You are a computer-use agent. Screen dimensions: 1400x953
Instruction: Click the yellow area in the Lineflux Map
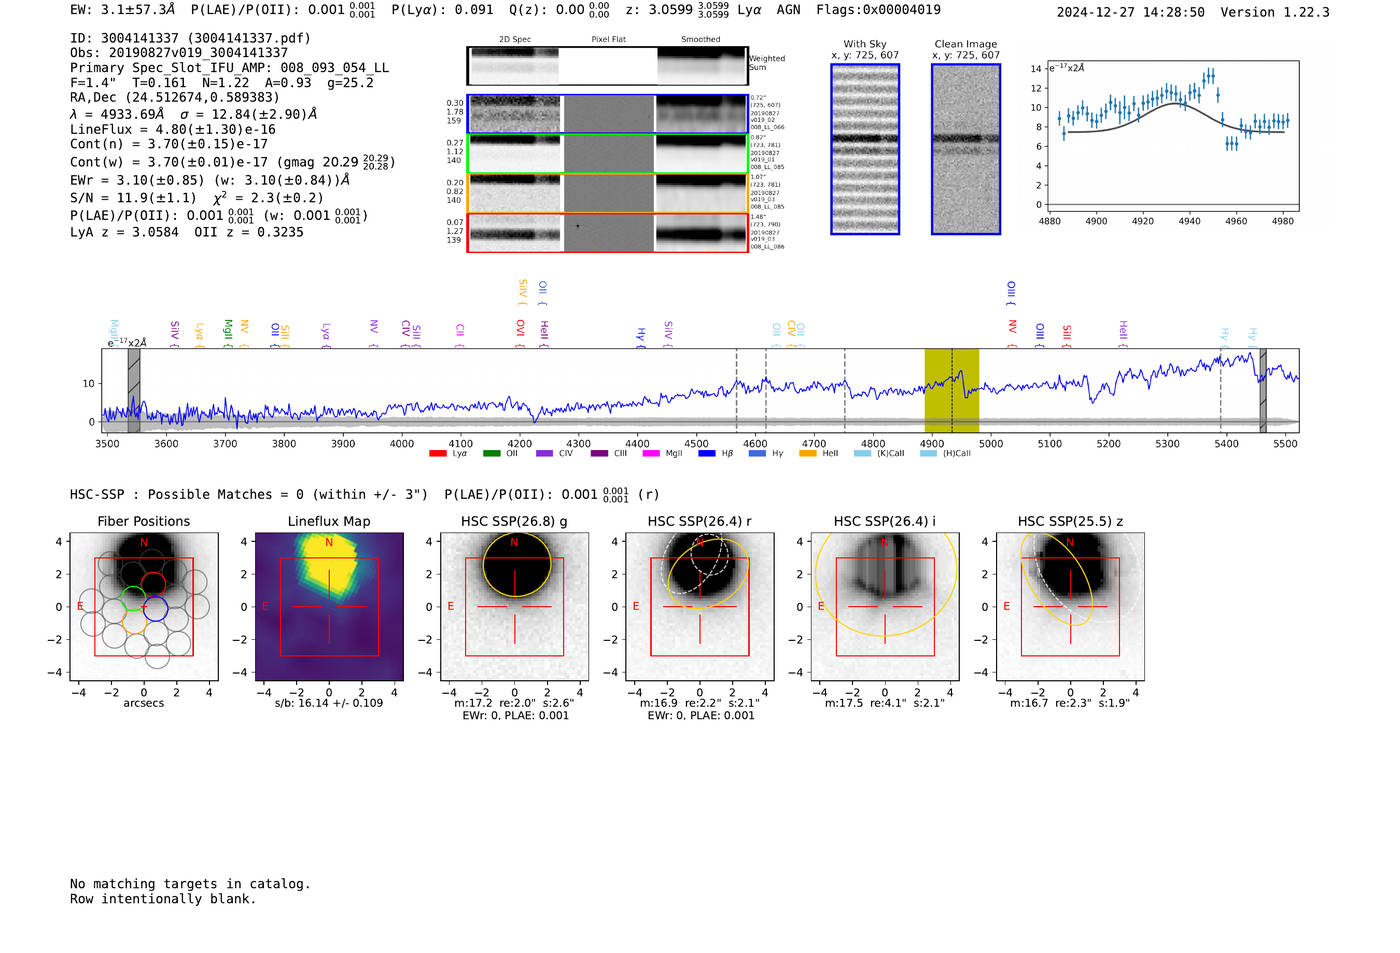pyautogui.click(x=330, y=564)
